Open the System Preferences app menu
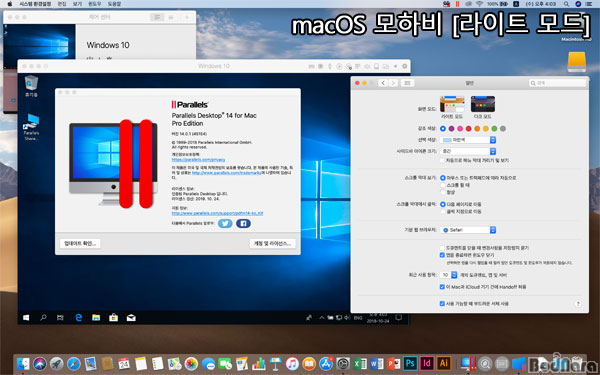Screen dimensions: 600x375 tap(35, 4)
